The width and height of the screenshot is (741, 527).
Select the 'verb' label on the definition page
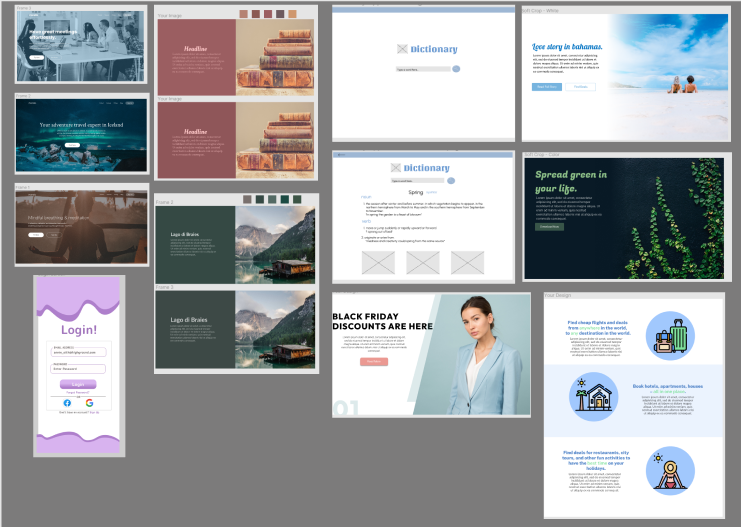coord(366,221)
